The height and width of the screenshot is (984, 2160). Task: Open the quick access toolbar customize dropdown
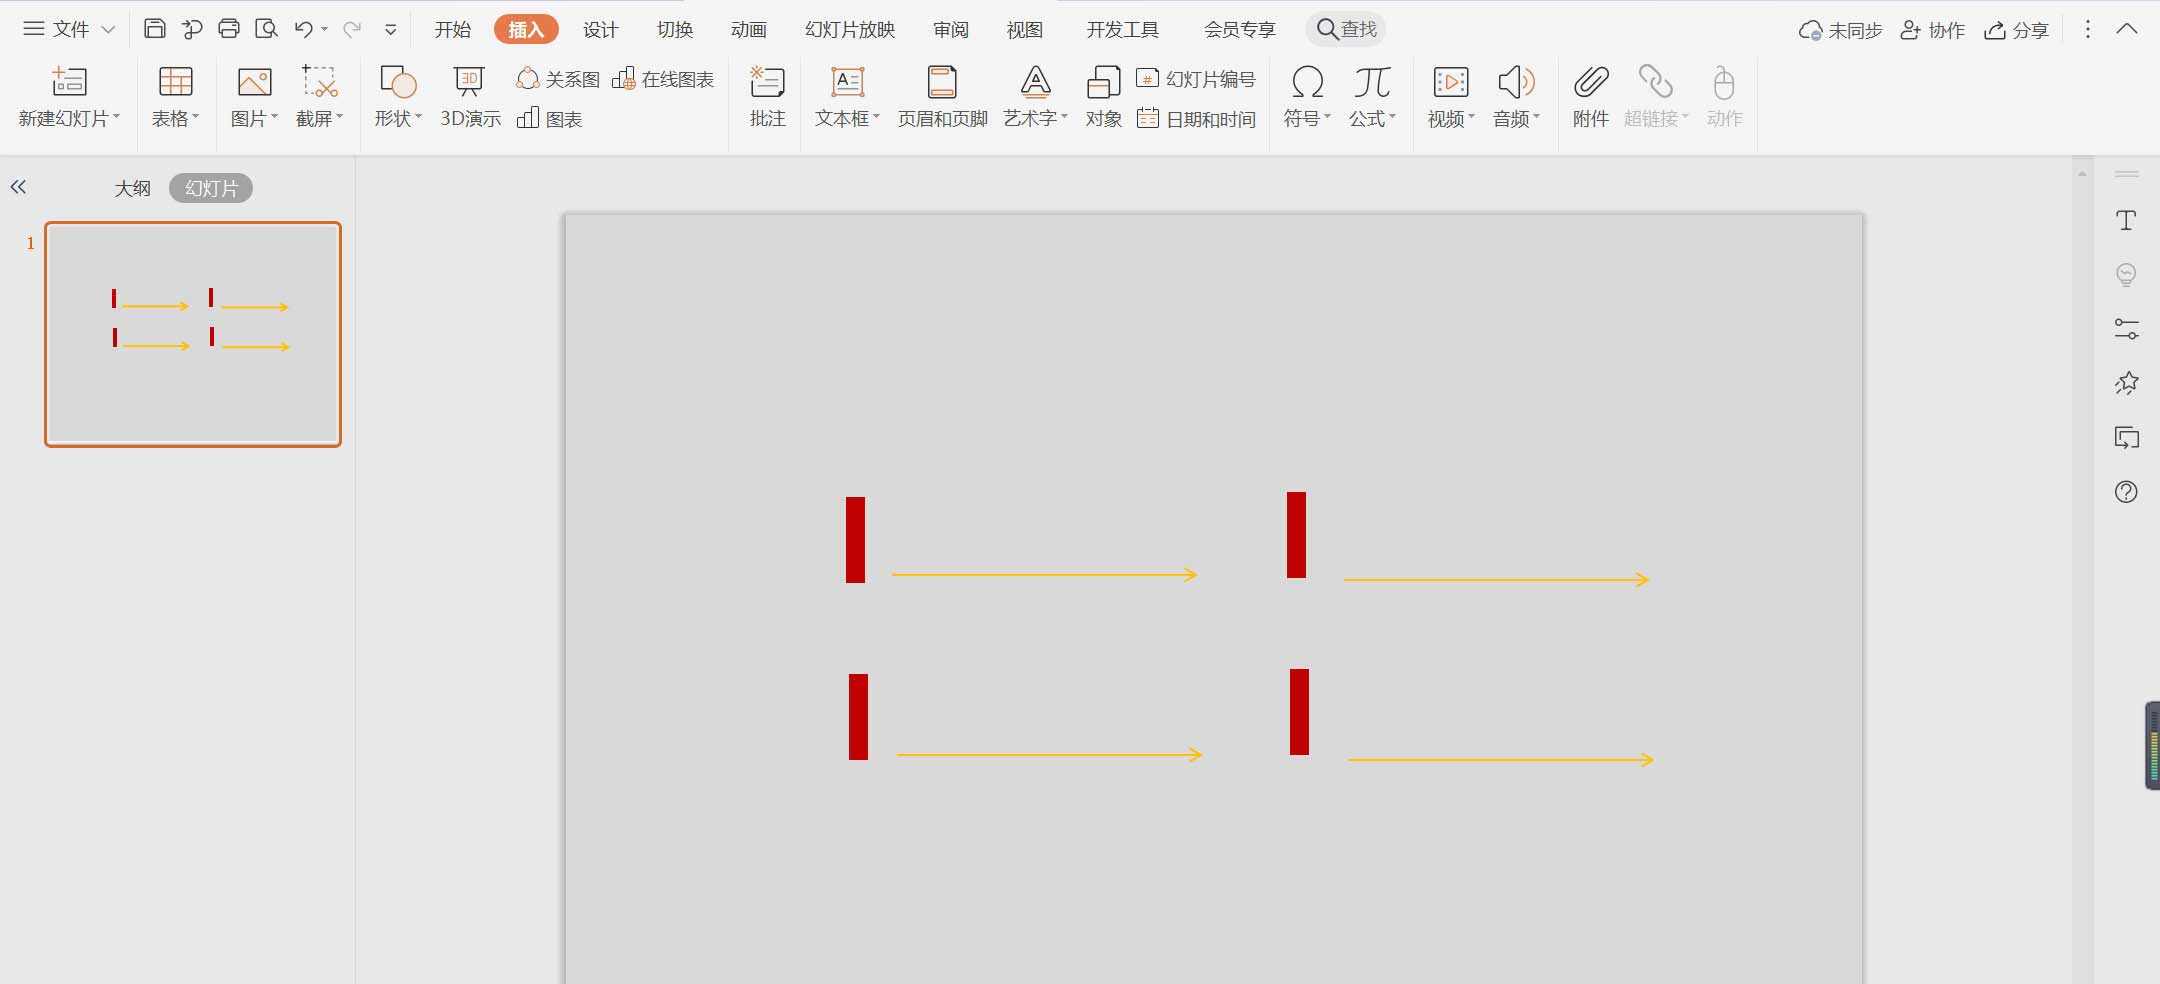(390, 30)
